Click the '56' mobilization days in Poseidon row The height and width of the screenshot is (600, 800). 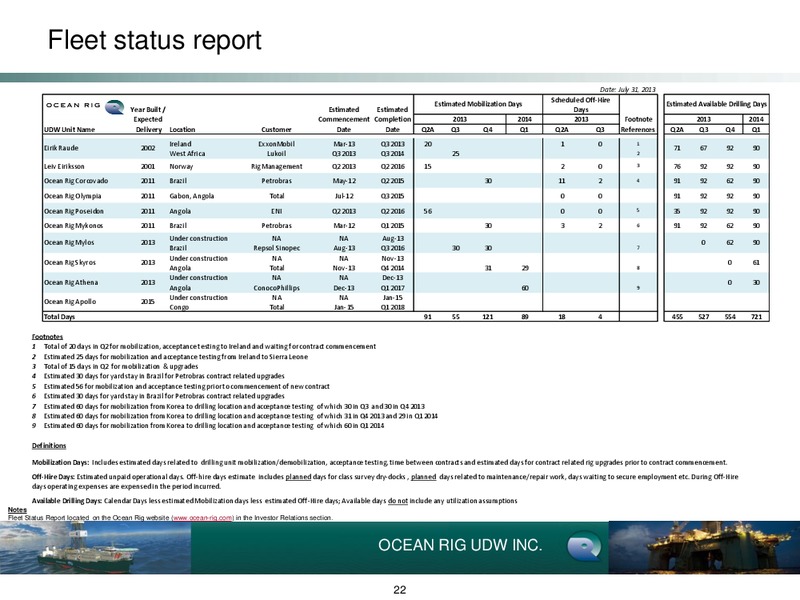428,211
